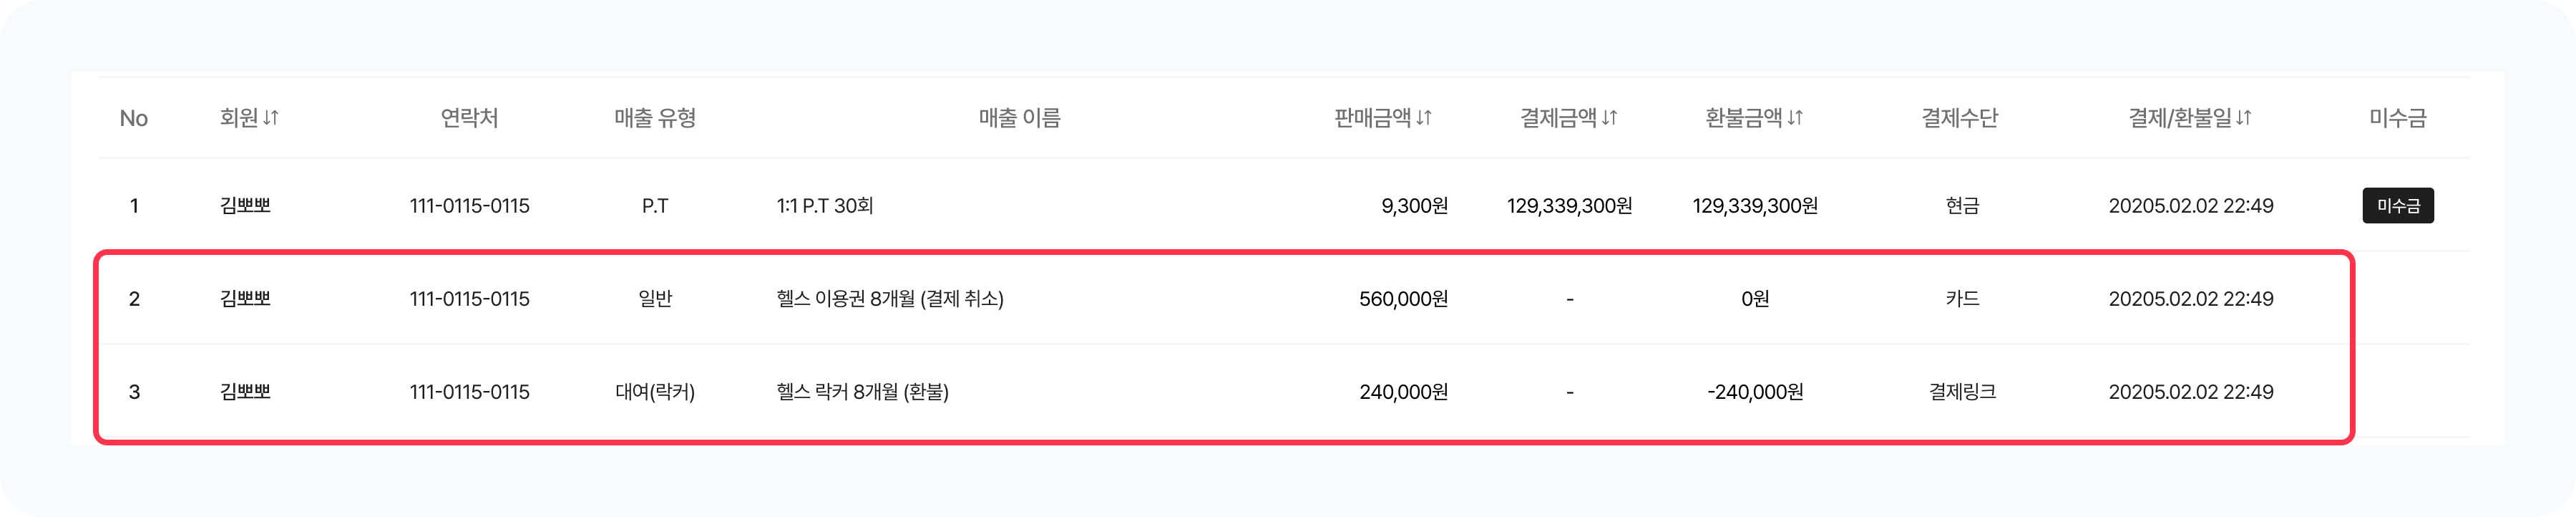Click the -240,000원 refund amount
This screenshot has height=517, width=2576.
pyautogui.click(x=1755, y=392)
